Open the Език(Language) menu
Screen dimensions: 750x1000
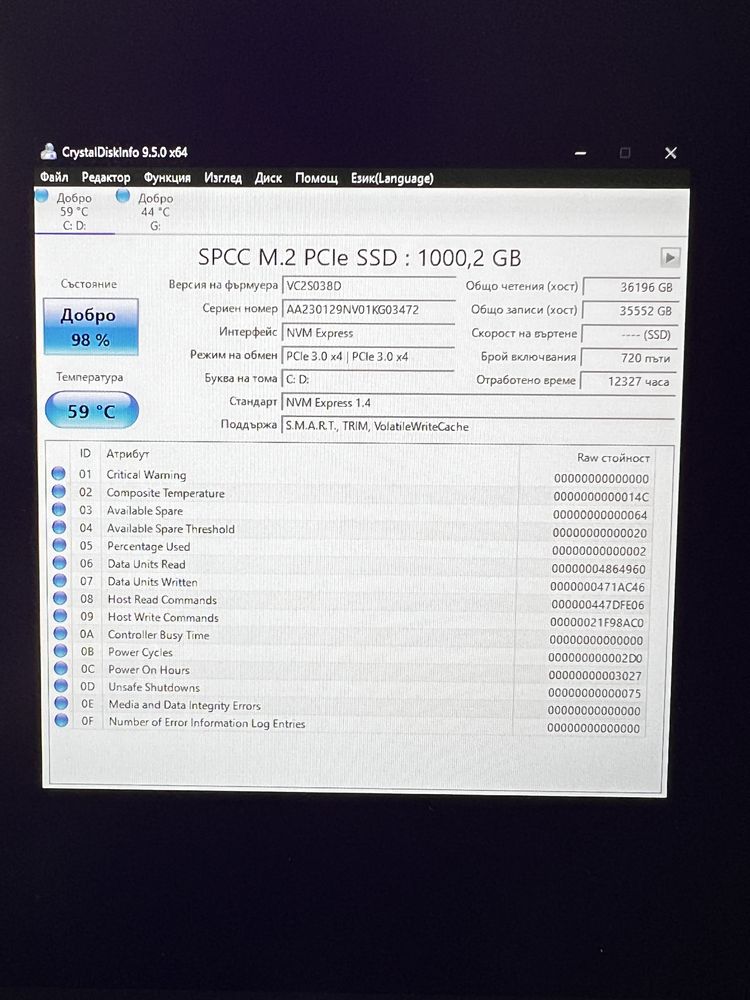[x=392, y=178]
